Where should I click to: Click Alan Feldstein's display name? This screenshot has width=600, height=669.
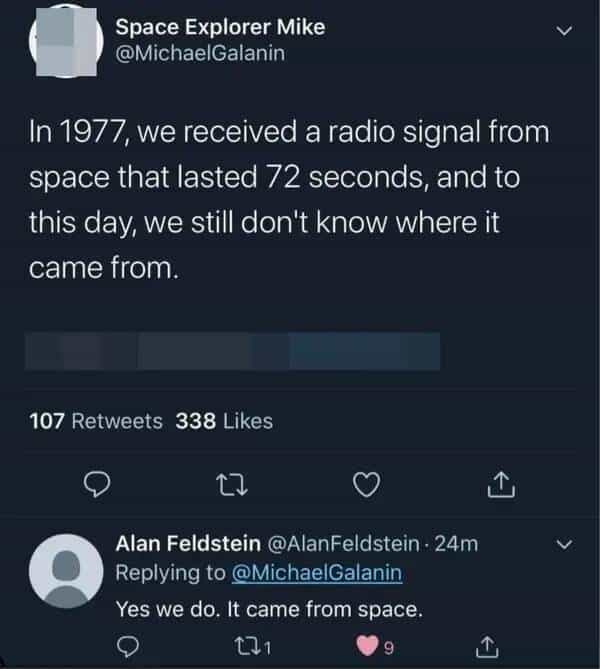(188, 545)
